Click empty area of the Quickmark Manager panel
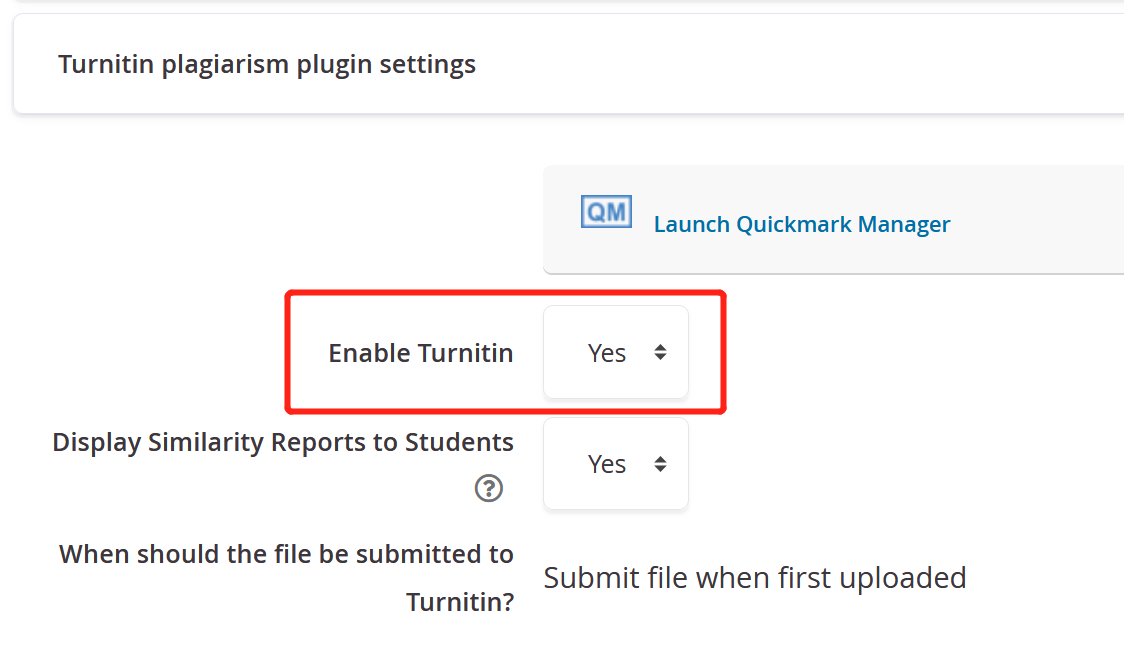Image resolution: width=1124 pixels, height=654 pixels. (1039, 219)
